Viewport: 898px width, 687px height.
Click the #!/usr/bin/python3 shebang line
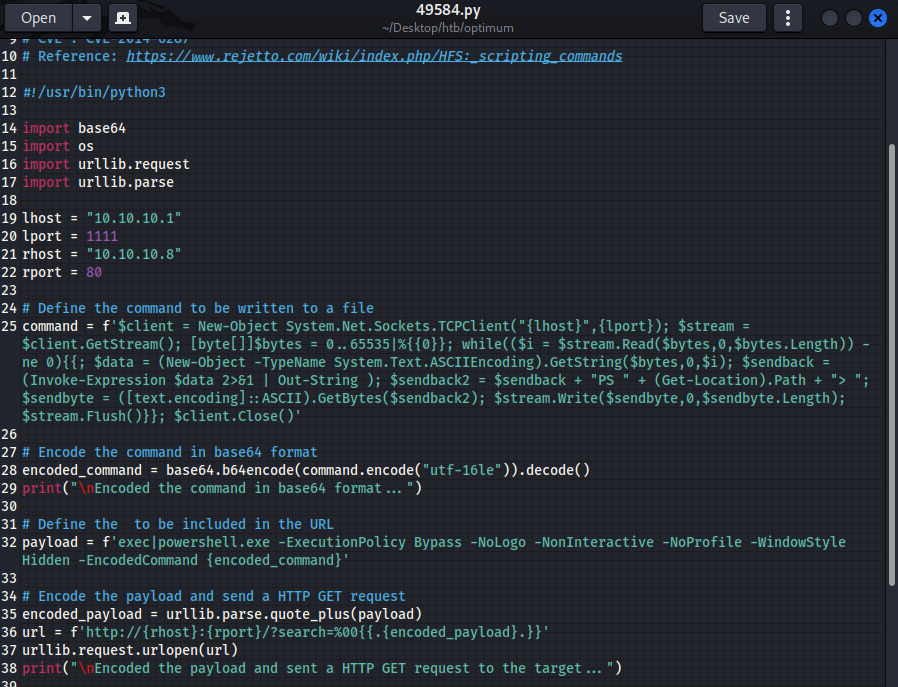[94, 92]
